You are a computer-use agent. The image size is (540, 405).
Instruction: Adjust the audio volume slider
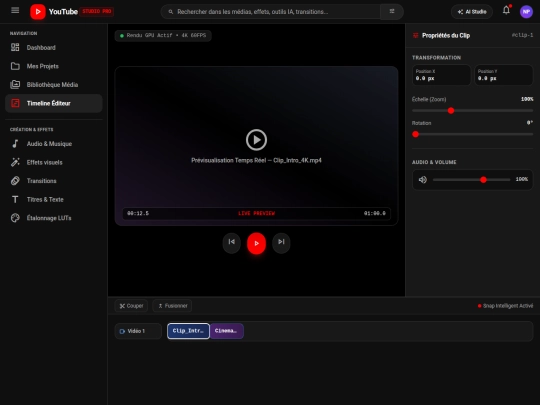pos(471,179)
